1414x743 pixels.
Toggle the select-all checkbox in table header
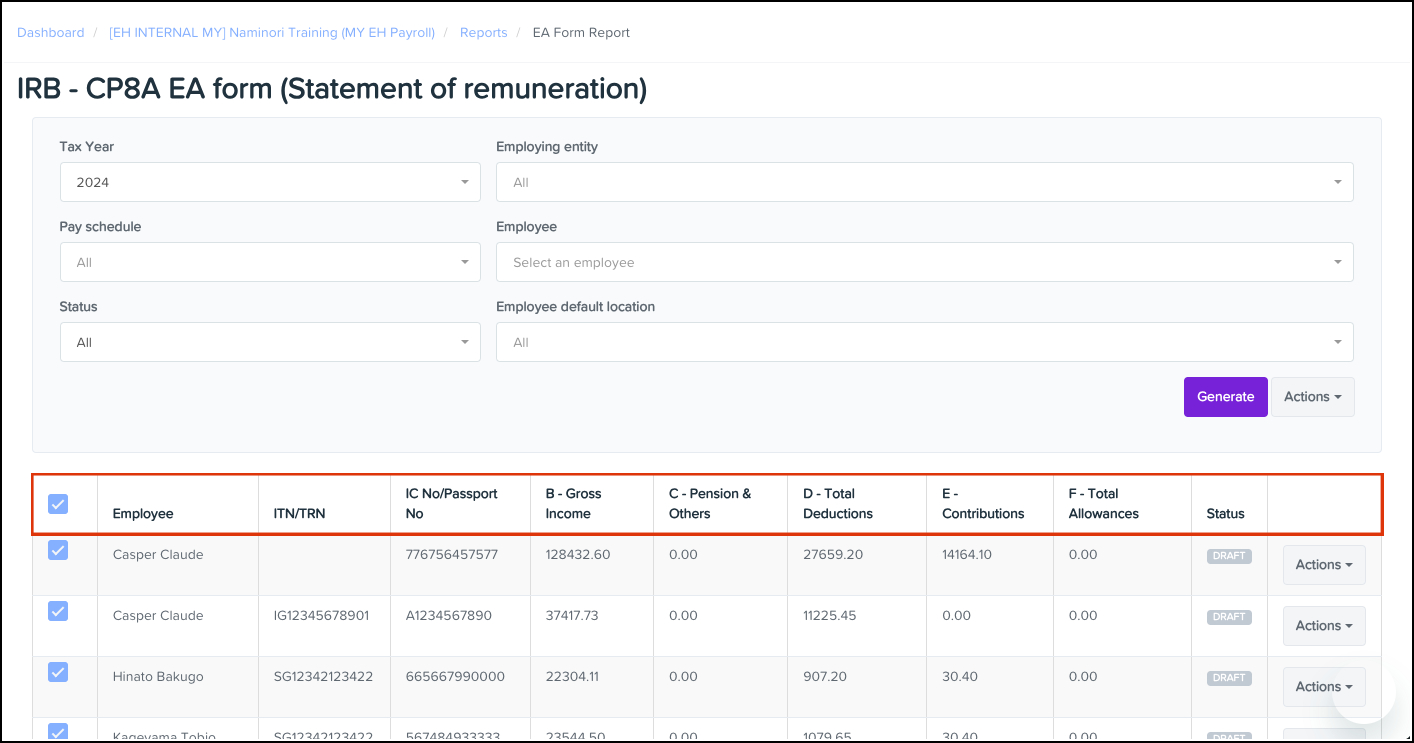59,504
